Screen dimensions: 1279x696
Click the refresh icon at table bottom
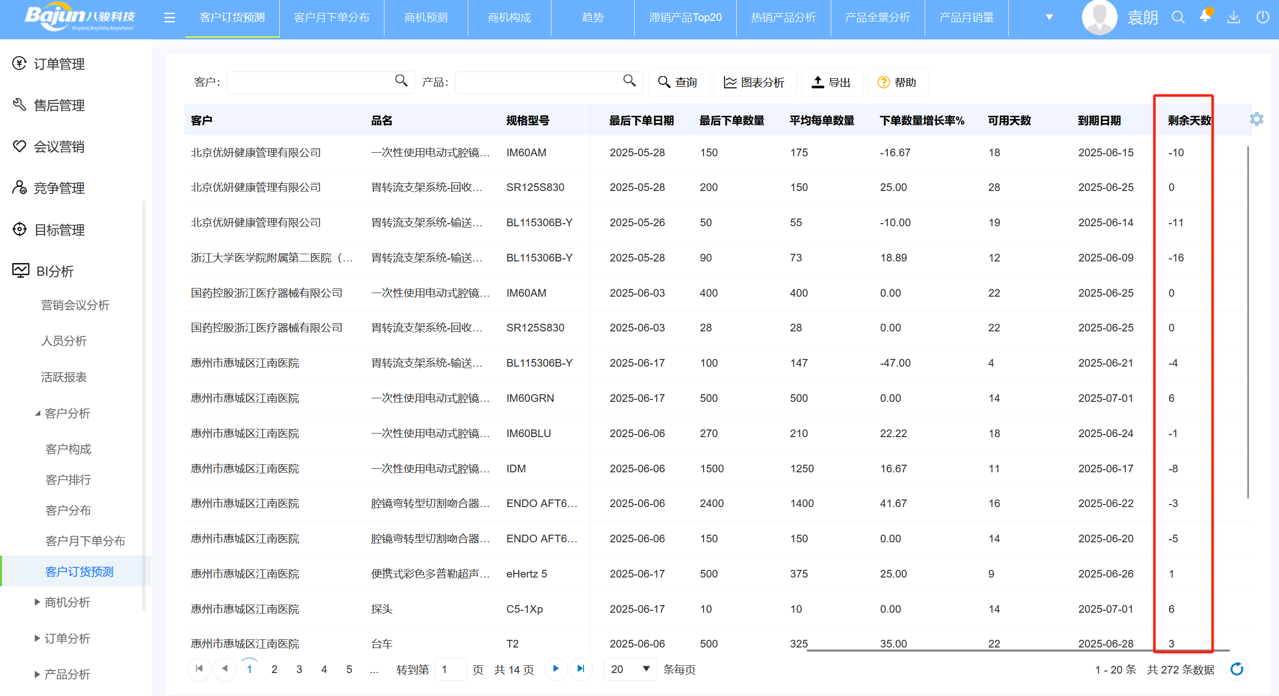[1237, 669]
